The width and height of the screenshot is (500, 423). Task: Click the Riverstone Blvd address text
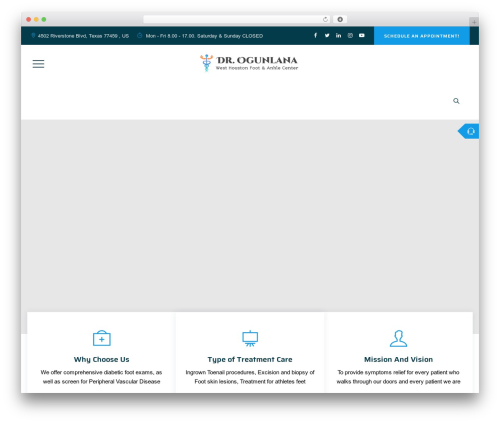[x=83, y=36]
